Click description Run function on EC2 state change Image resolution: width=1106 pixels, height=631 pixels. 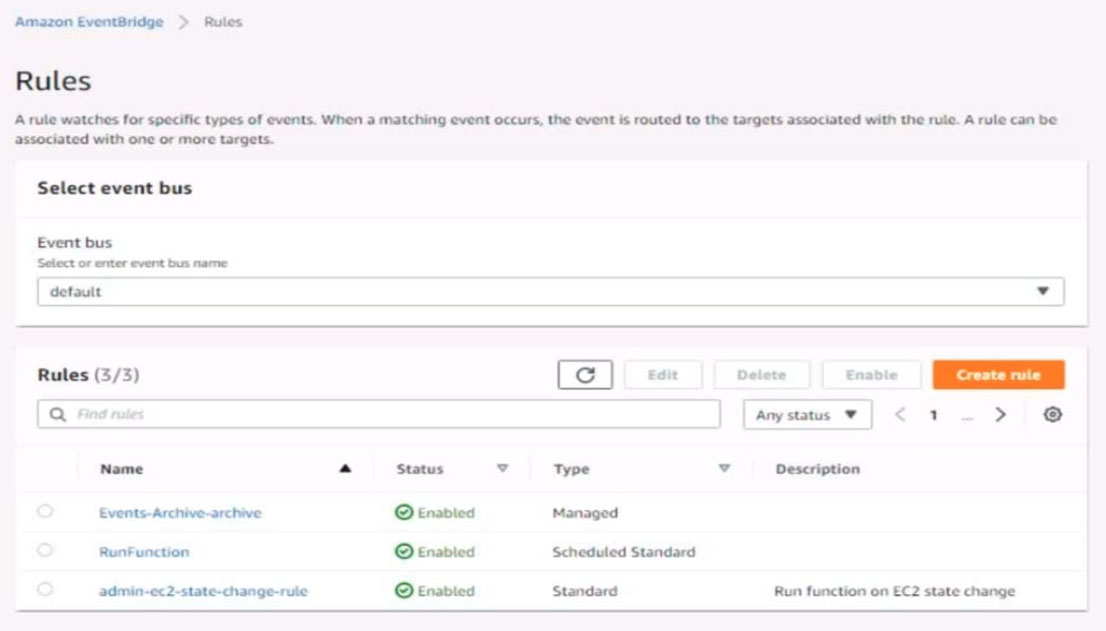click(894, 591)
